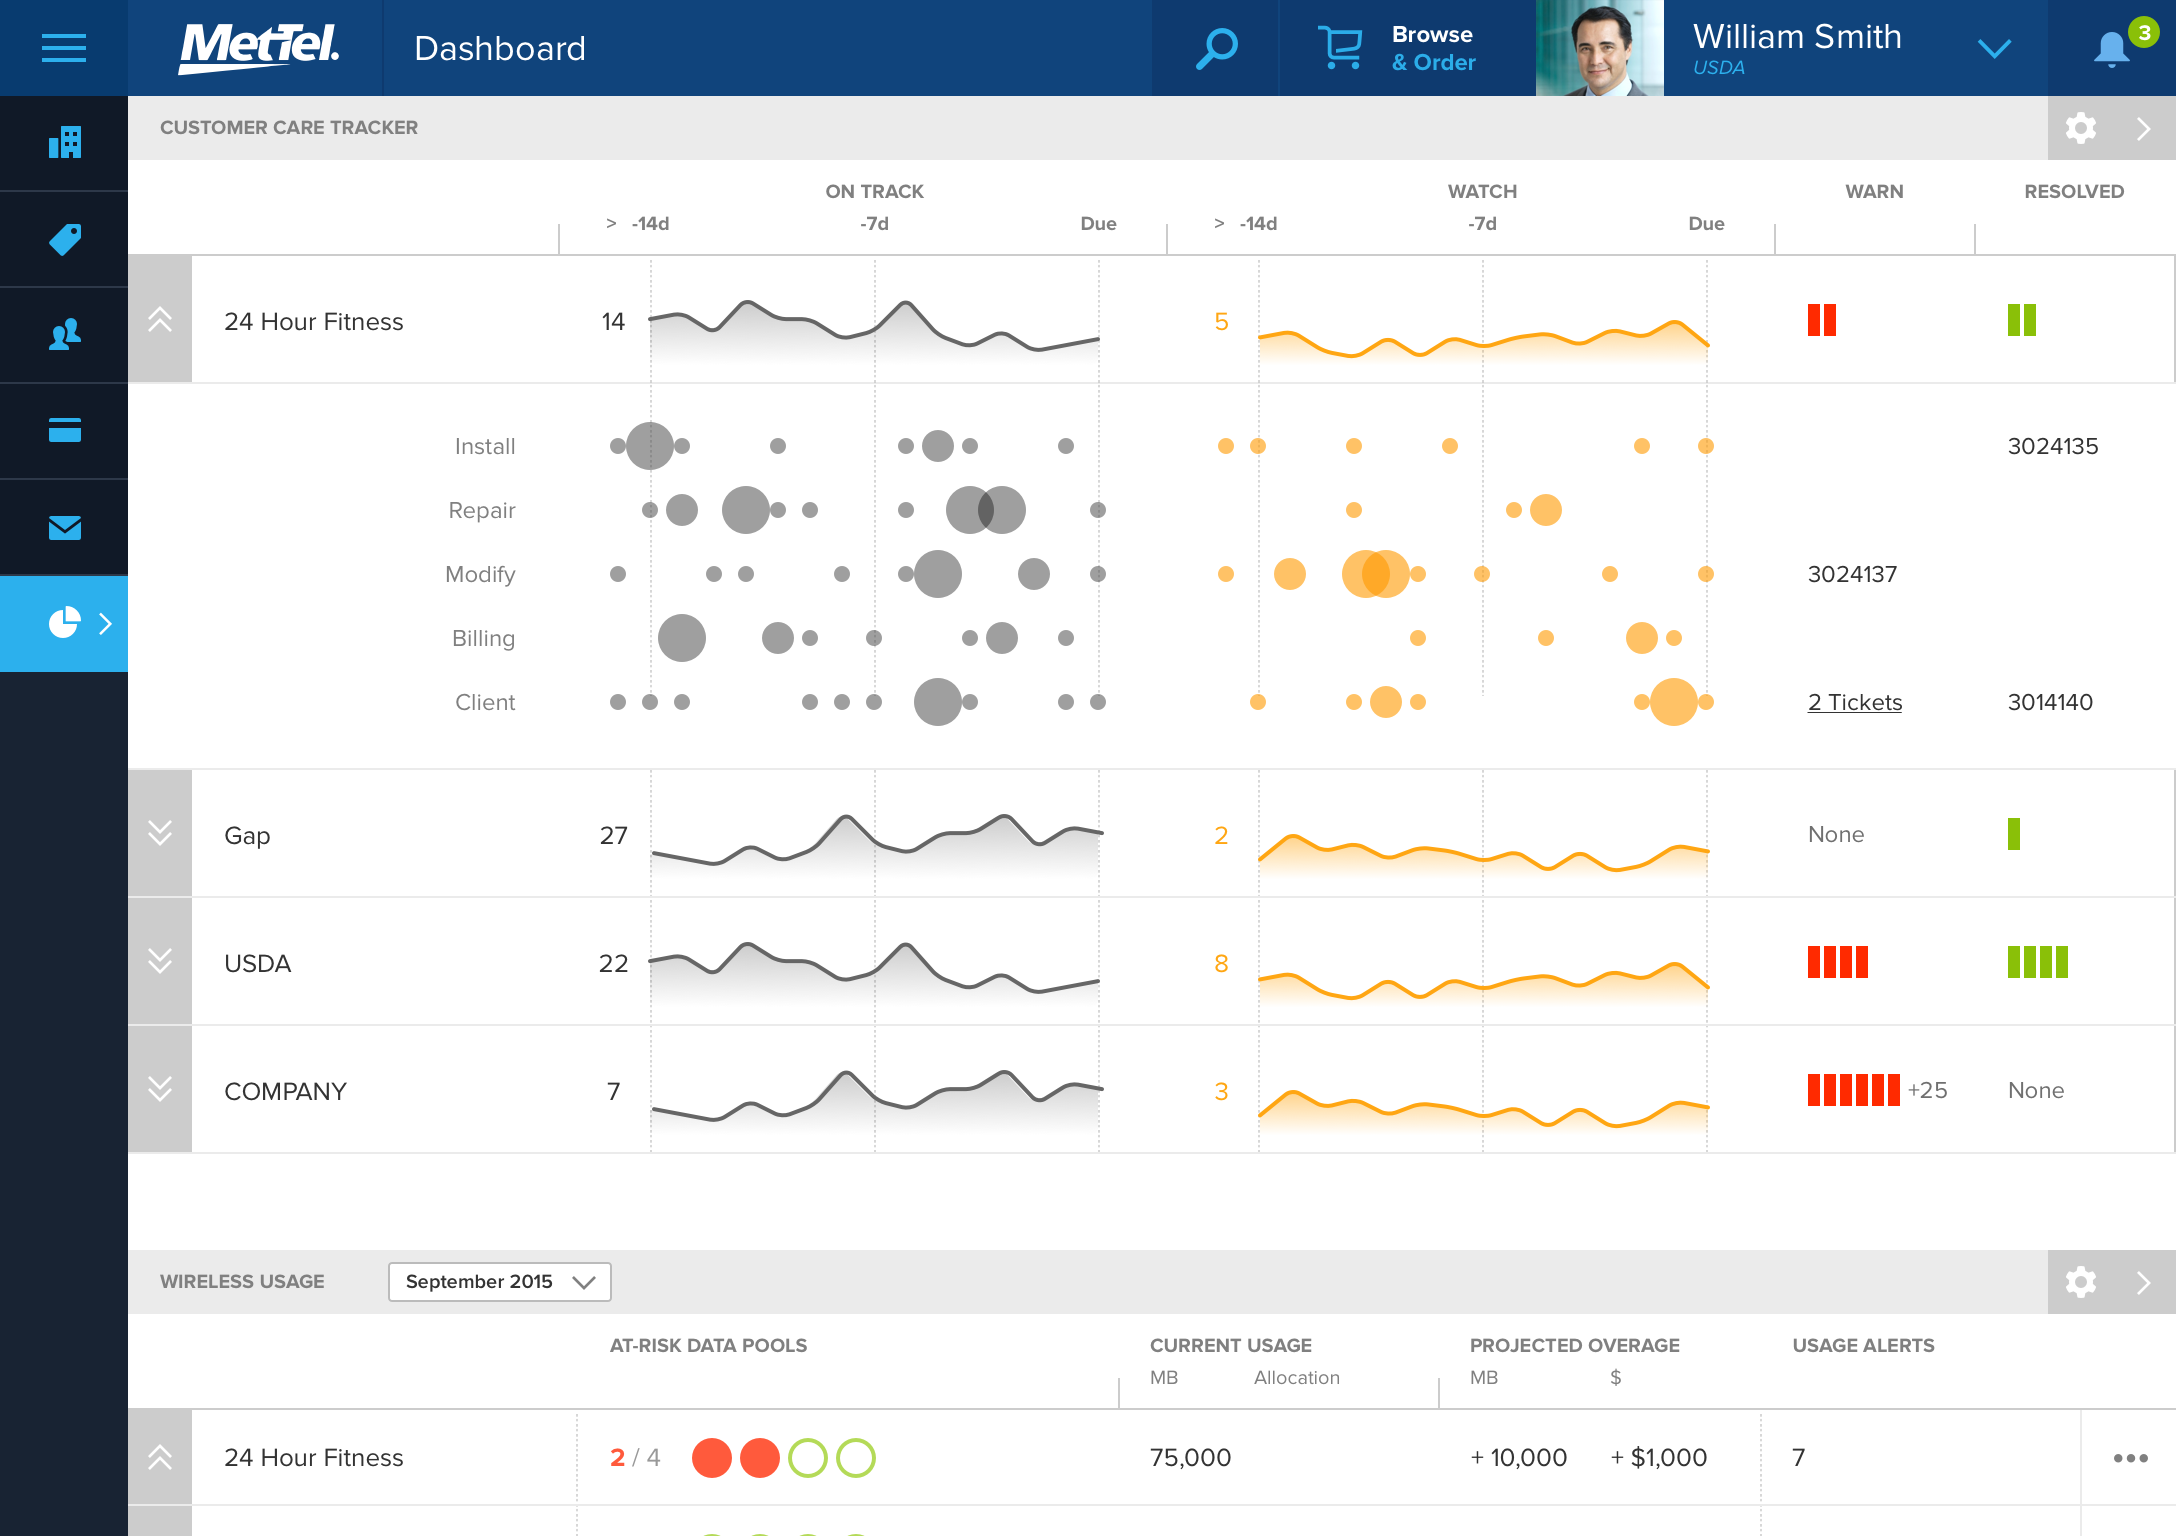Image resolution: width=2176 pixels, height=1536 pixels.
Task: Open the envelope mail sidebar icon
Action: coord(64,527)
